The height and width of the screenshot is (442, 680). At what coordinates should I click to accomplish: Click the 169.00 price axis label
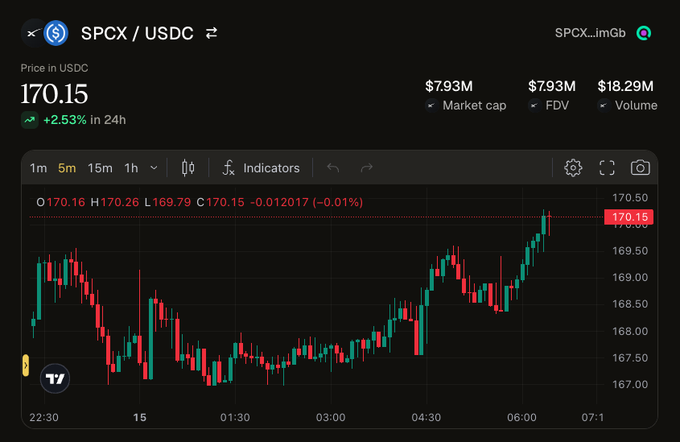[x=630, y=278]
